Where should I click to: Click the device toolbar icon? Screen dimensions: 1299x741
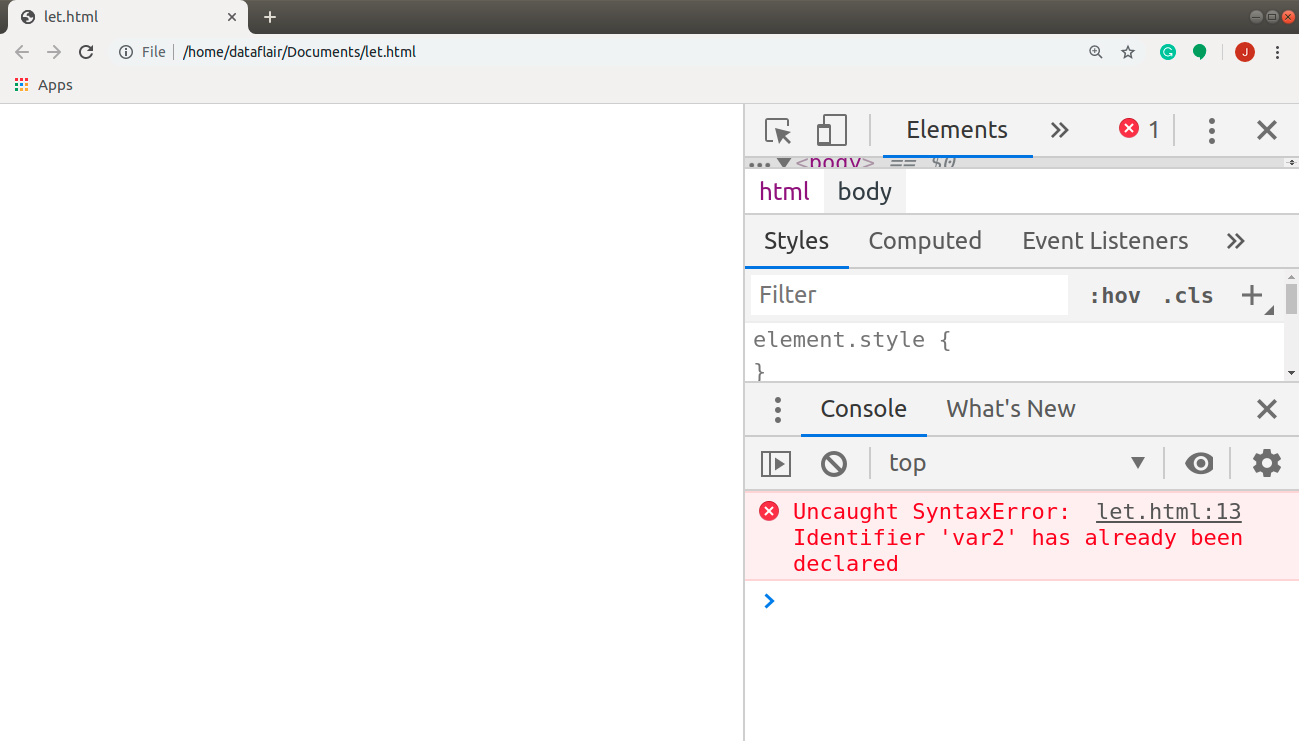[831, 130]
